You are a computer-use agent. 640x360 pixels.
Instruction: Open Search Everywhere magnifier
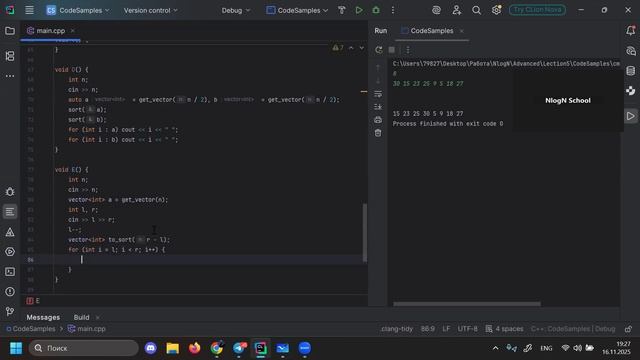[x=476, y=10]
